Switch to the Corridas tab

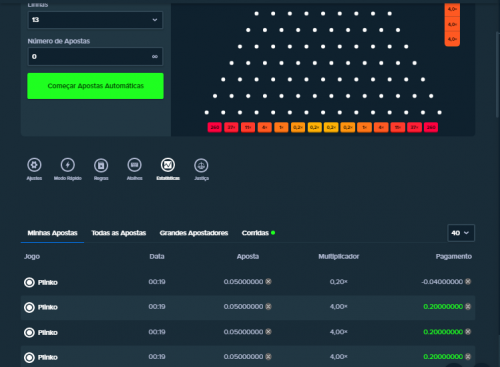click(x=255, y=233)
